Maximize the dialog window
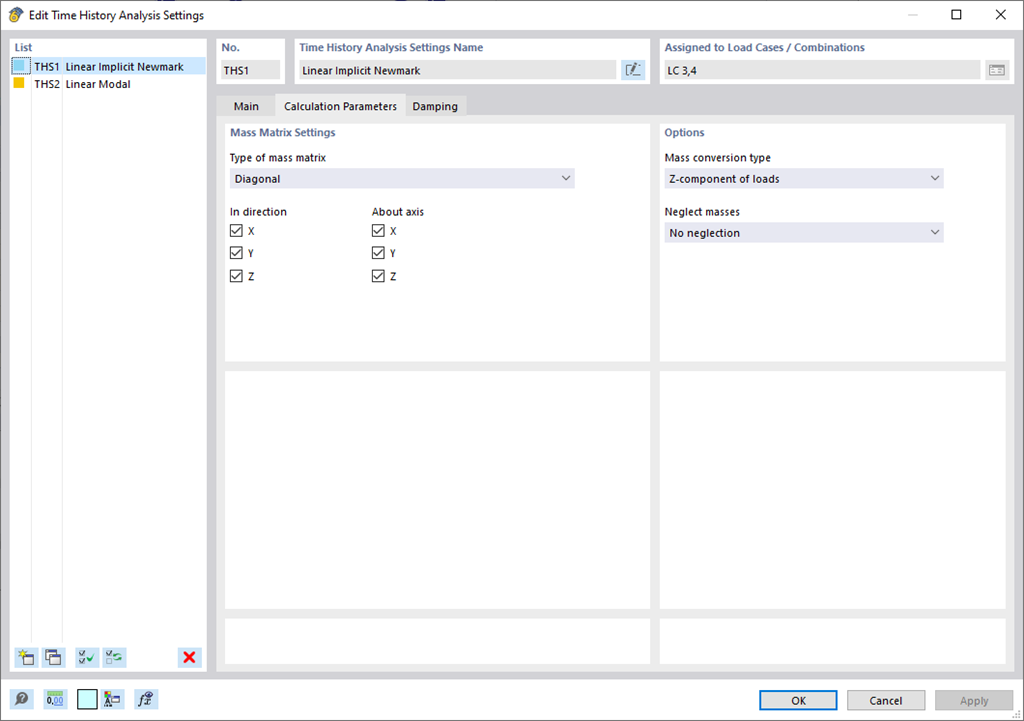Image resolution: width=1024 pixels, height=721 pixels. (x=956, y=14)
